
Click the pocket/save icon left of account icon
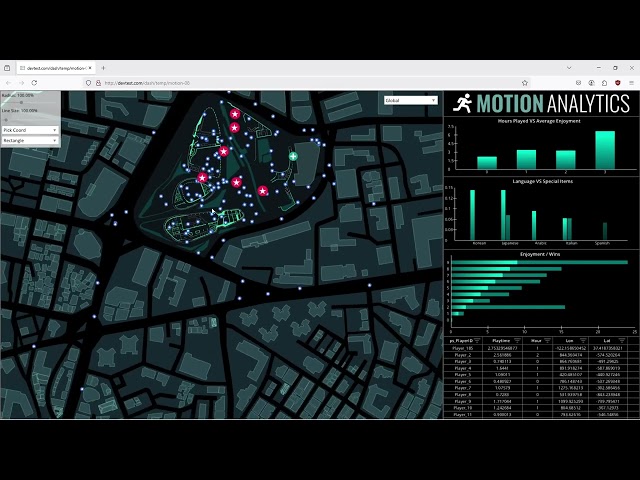tap(578, 83)
